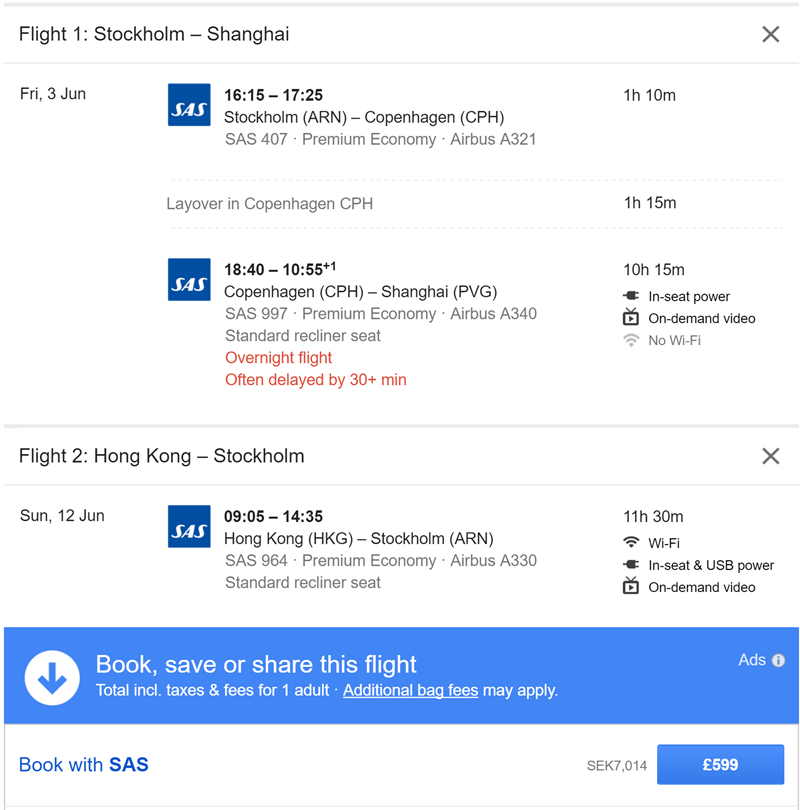Open the Ads info icon
The height and width of the screenshot is (810, 800).
tap(778, 660)
